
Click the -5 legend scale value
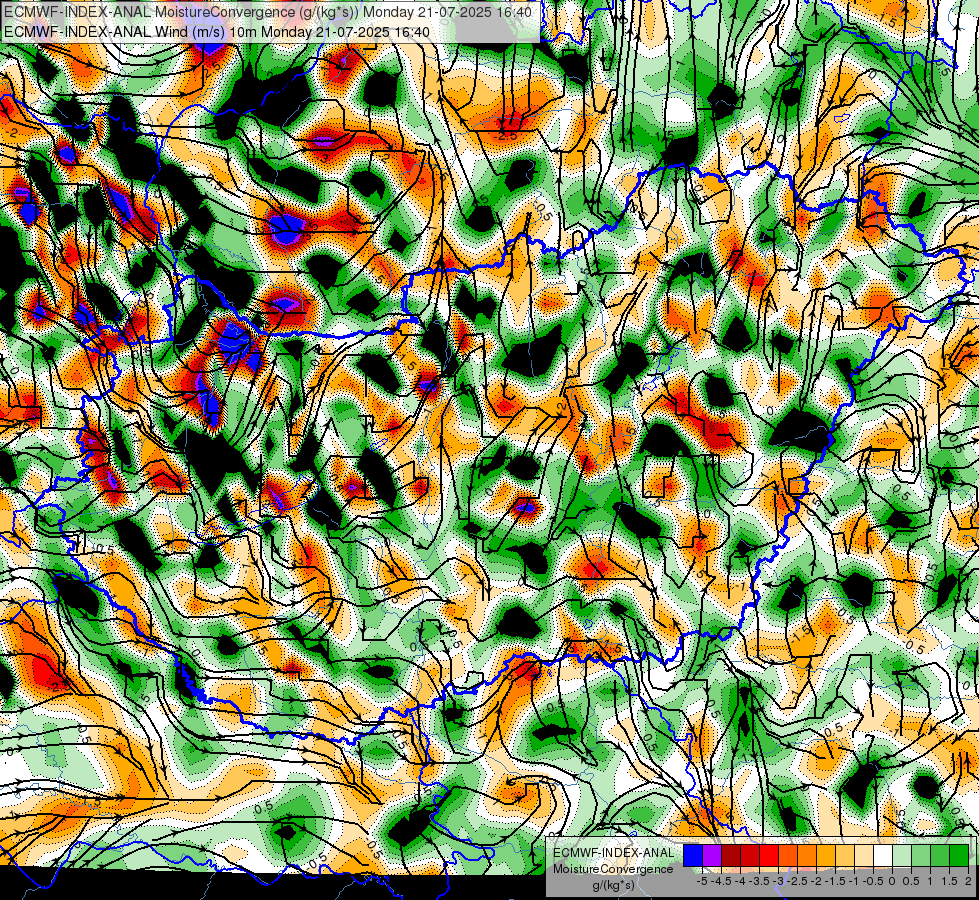pyautogui.click(x=702, y=881)
